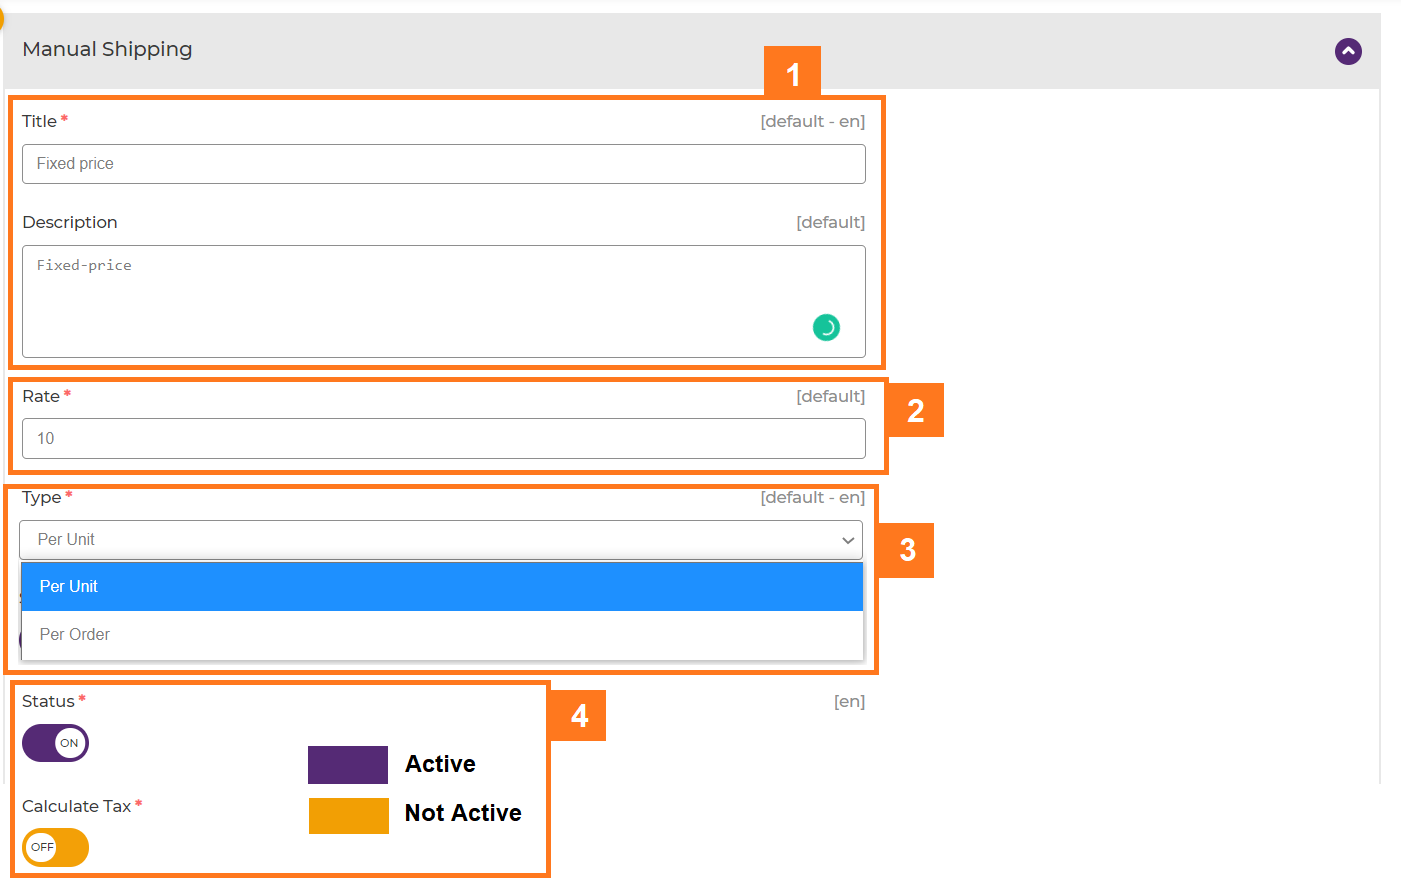Open the Type dropdown showing Per Unit
The image size is (1401, 882).
click(x=441, y=540)
